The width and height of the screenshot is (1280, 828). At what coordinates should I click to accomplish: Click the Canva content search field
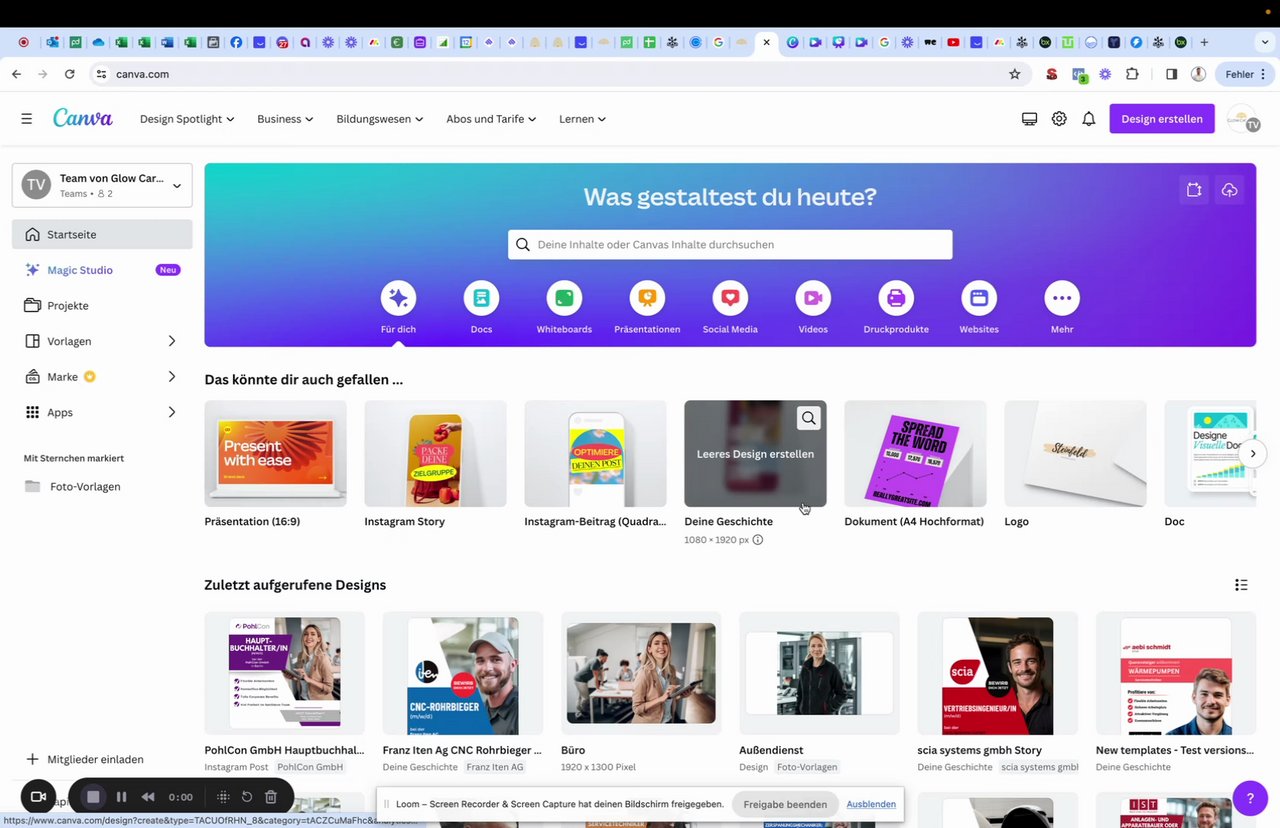[x=730, y=244]
